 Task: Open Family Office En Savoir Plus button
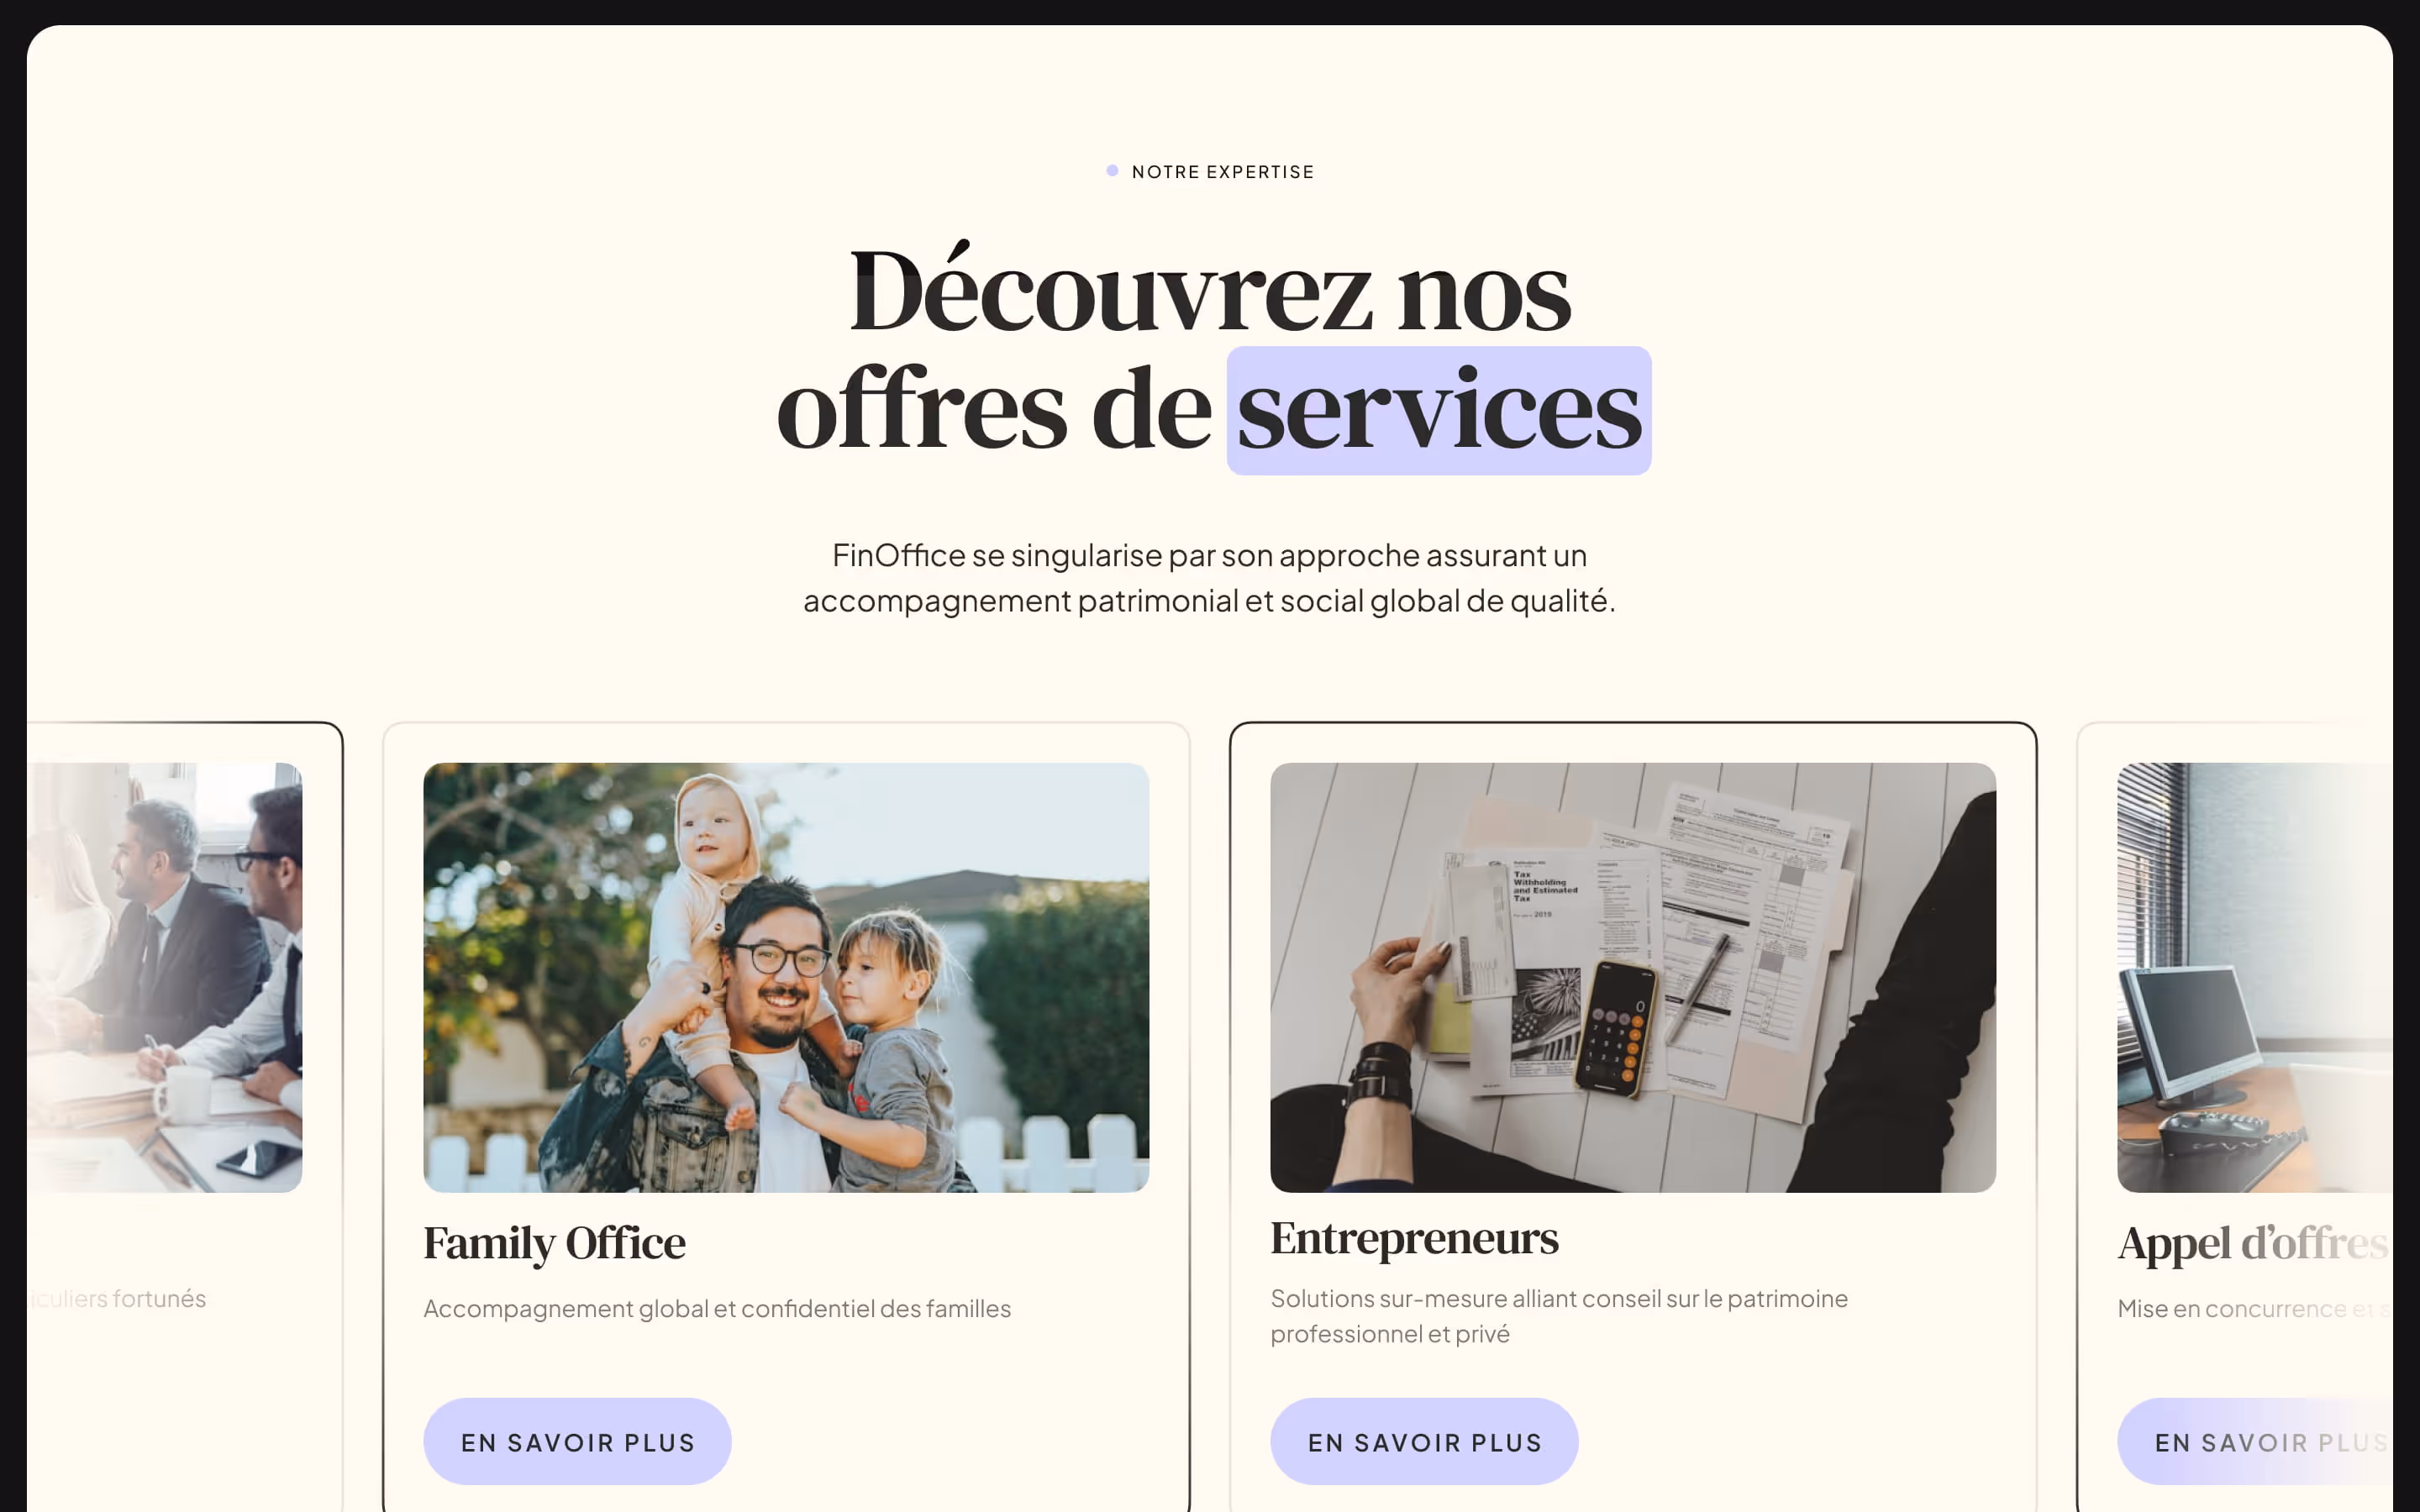pos(577,1441)
